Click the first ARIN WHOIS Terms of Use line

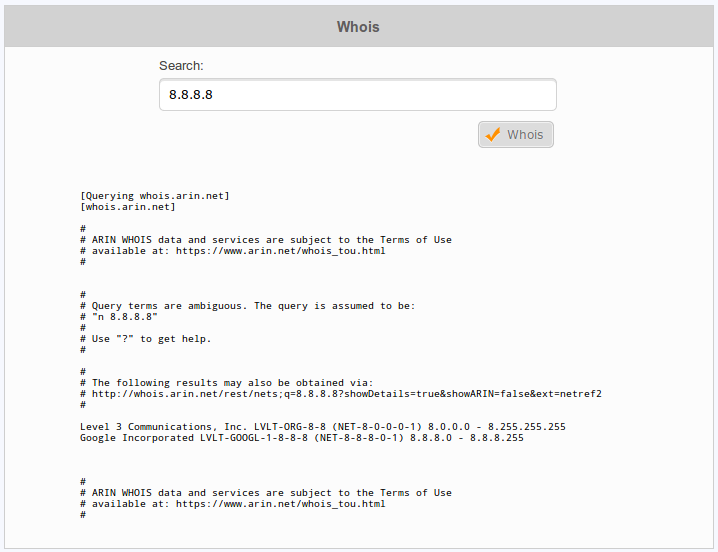(x=266, y=240)
